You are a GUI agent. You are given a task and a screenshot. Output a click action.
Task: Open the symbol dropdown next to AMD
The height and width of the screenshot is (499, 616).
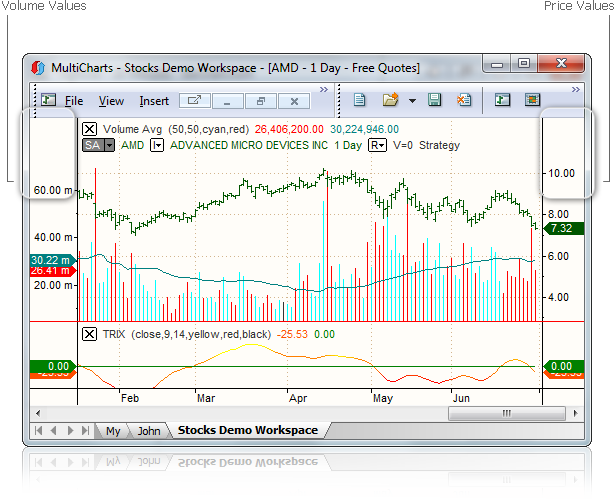coord(157,145)
